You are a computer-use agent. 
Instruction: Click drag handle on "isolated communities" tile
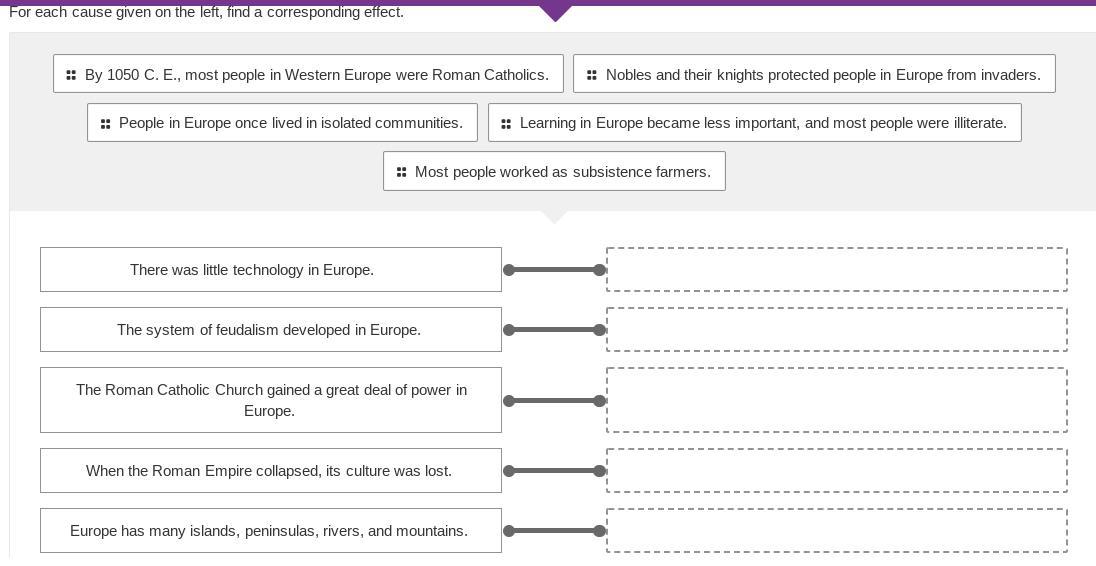click(x=105, y=124)
